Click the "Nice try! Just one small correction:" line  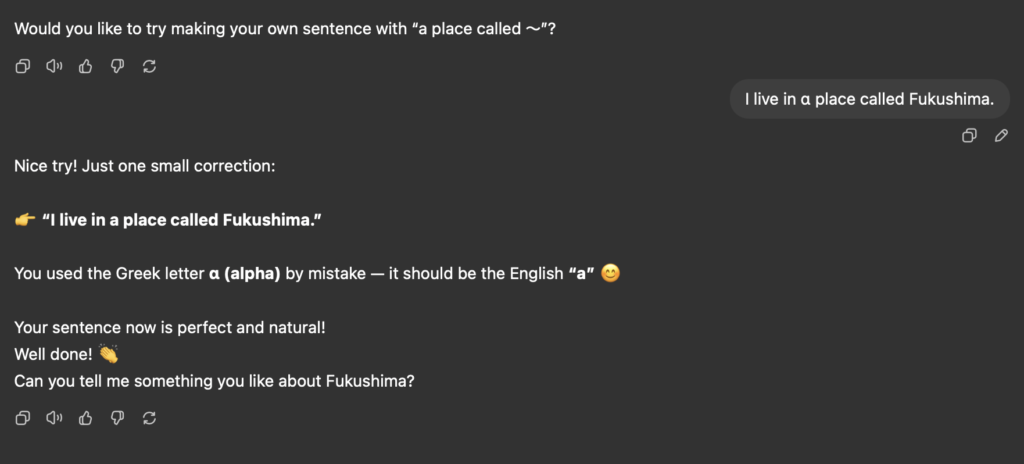(145, 166)
